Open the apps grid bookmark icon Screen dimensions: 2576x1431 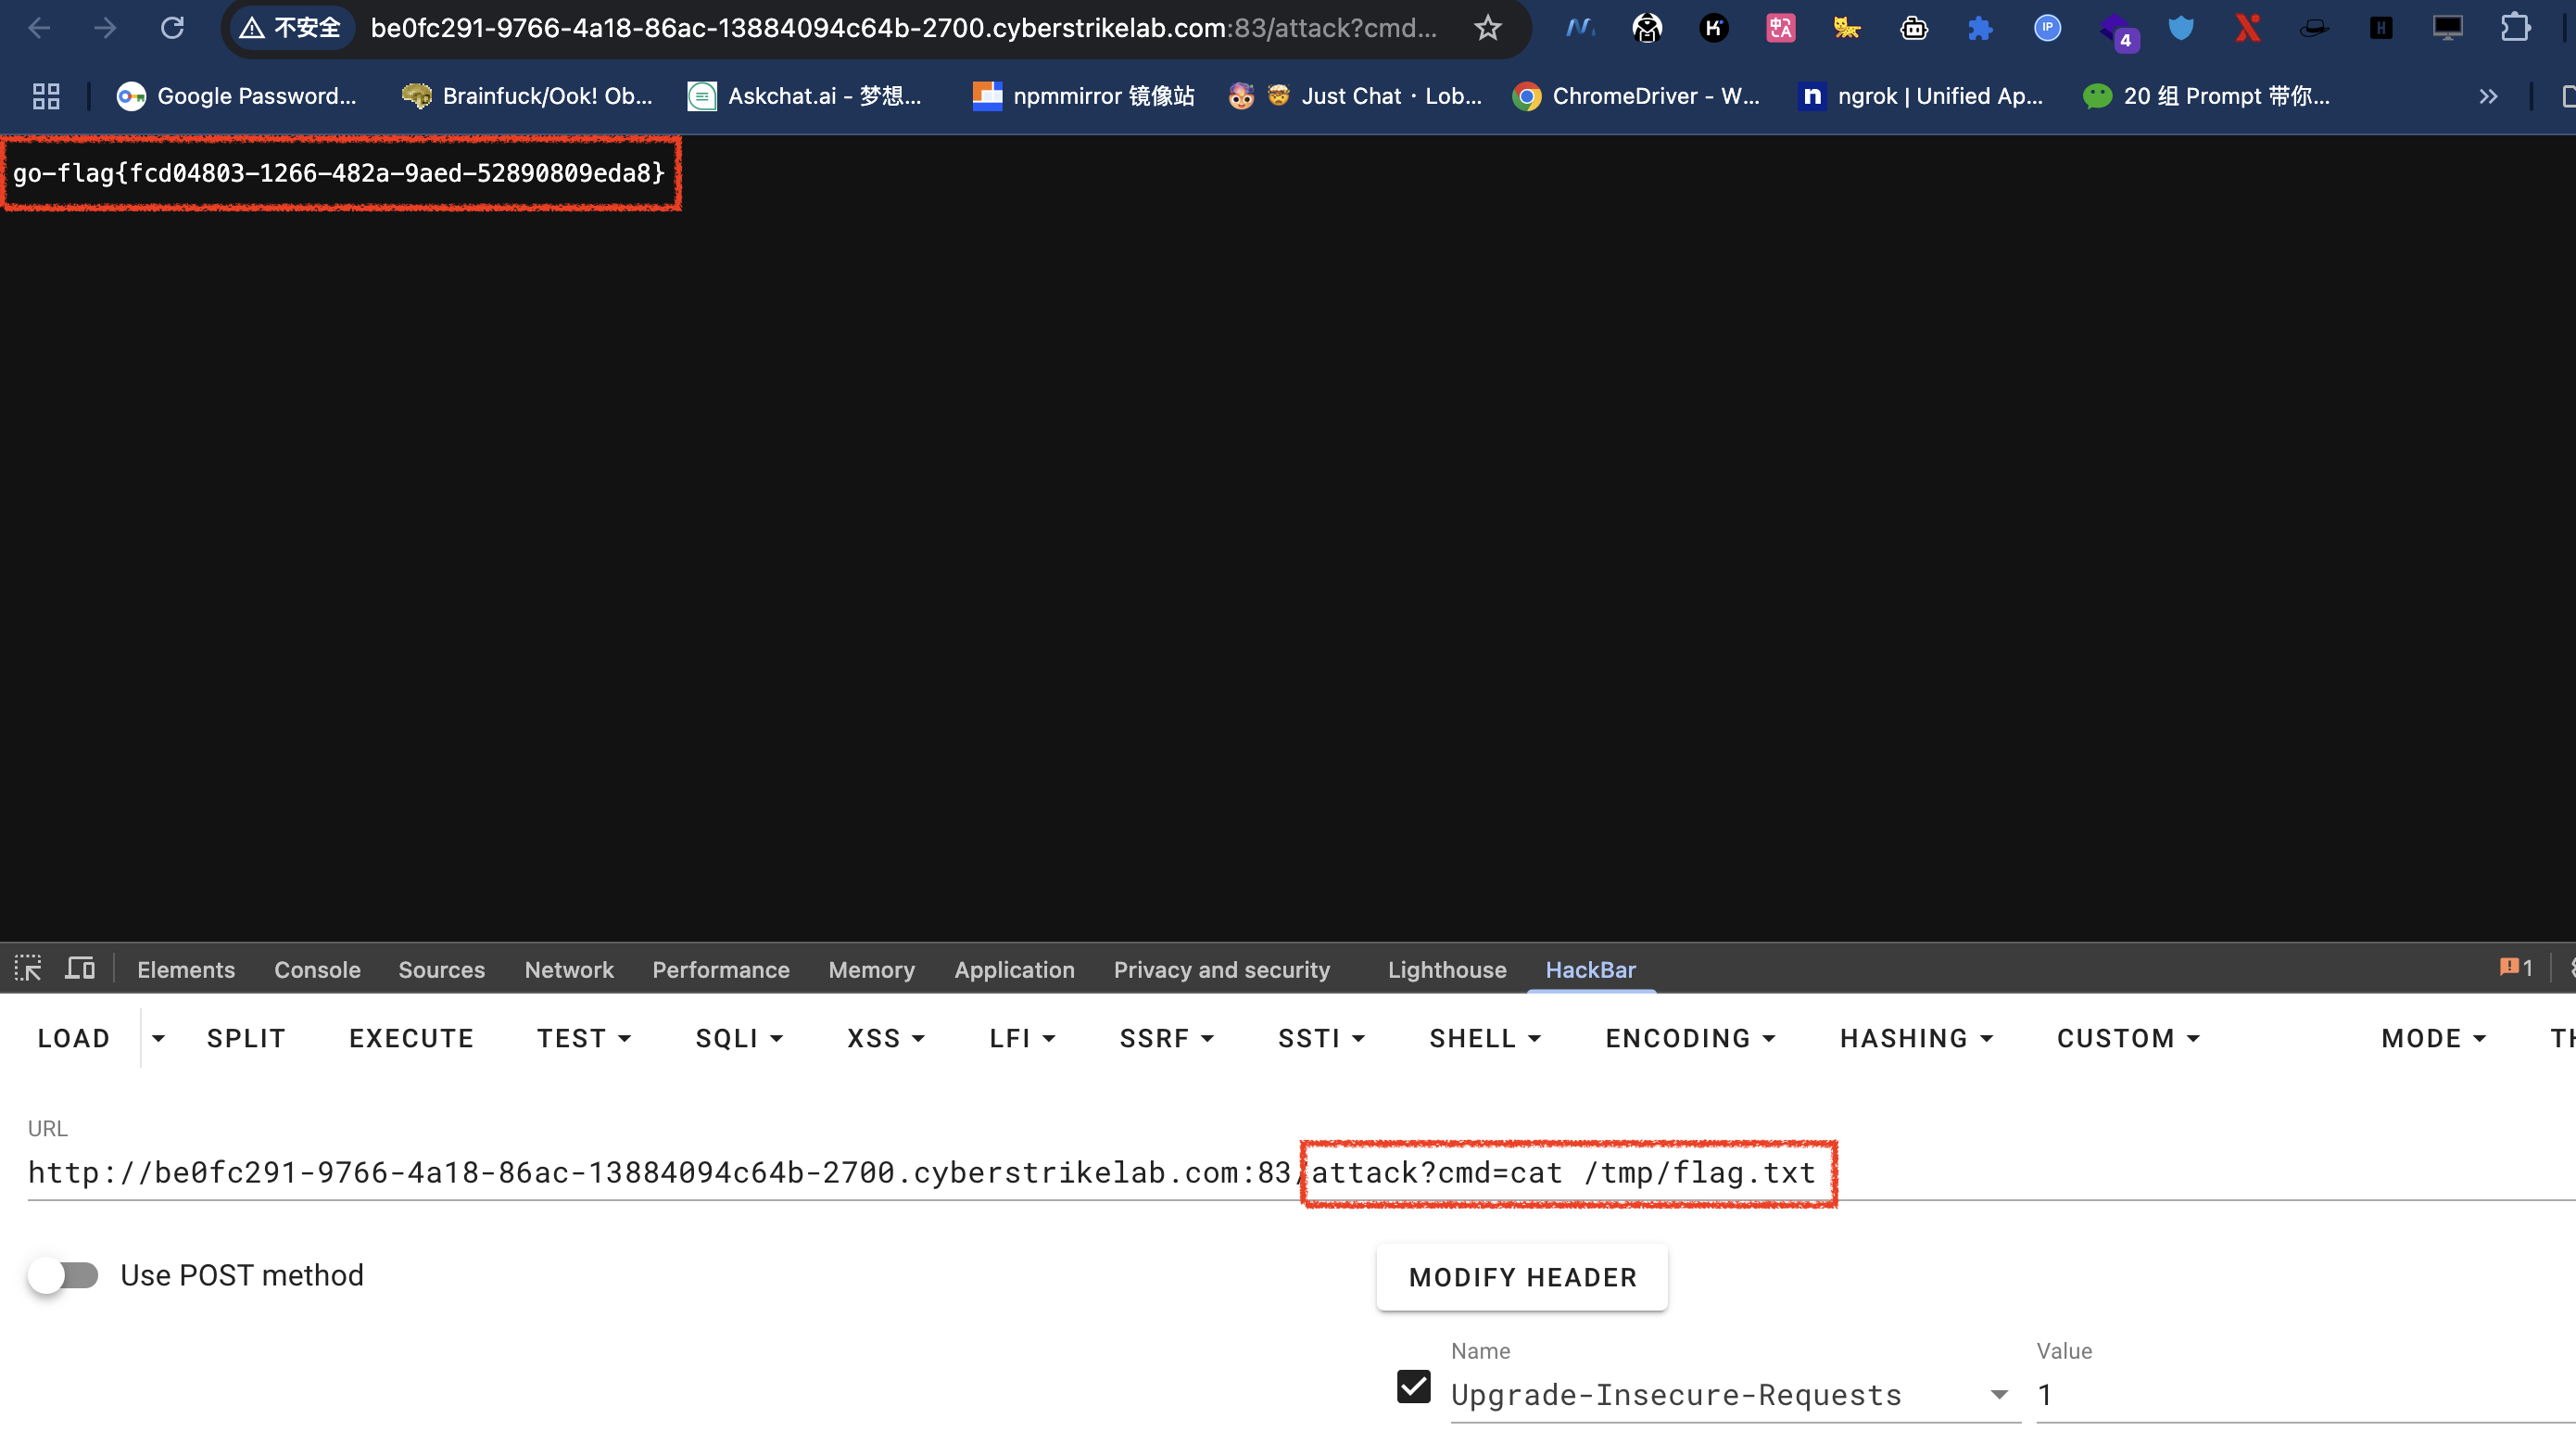(46, 96)
